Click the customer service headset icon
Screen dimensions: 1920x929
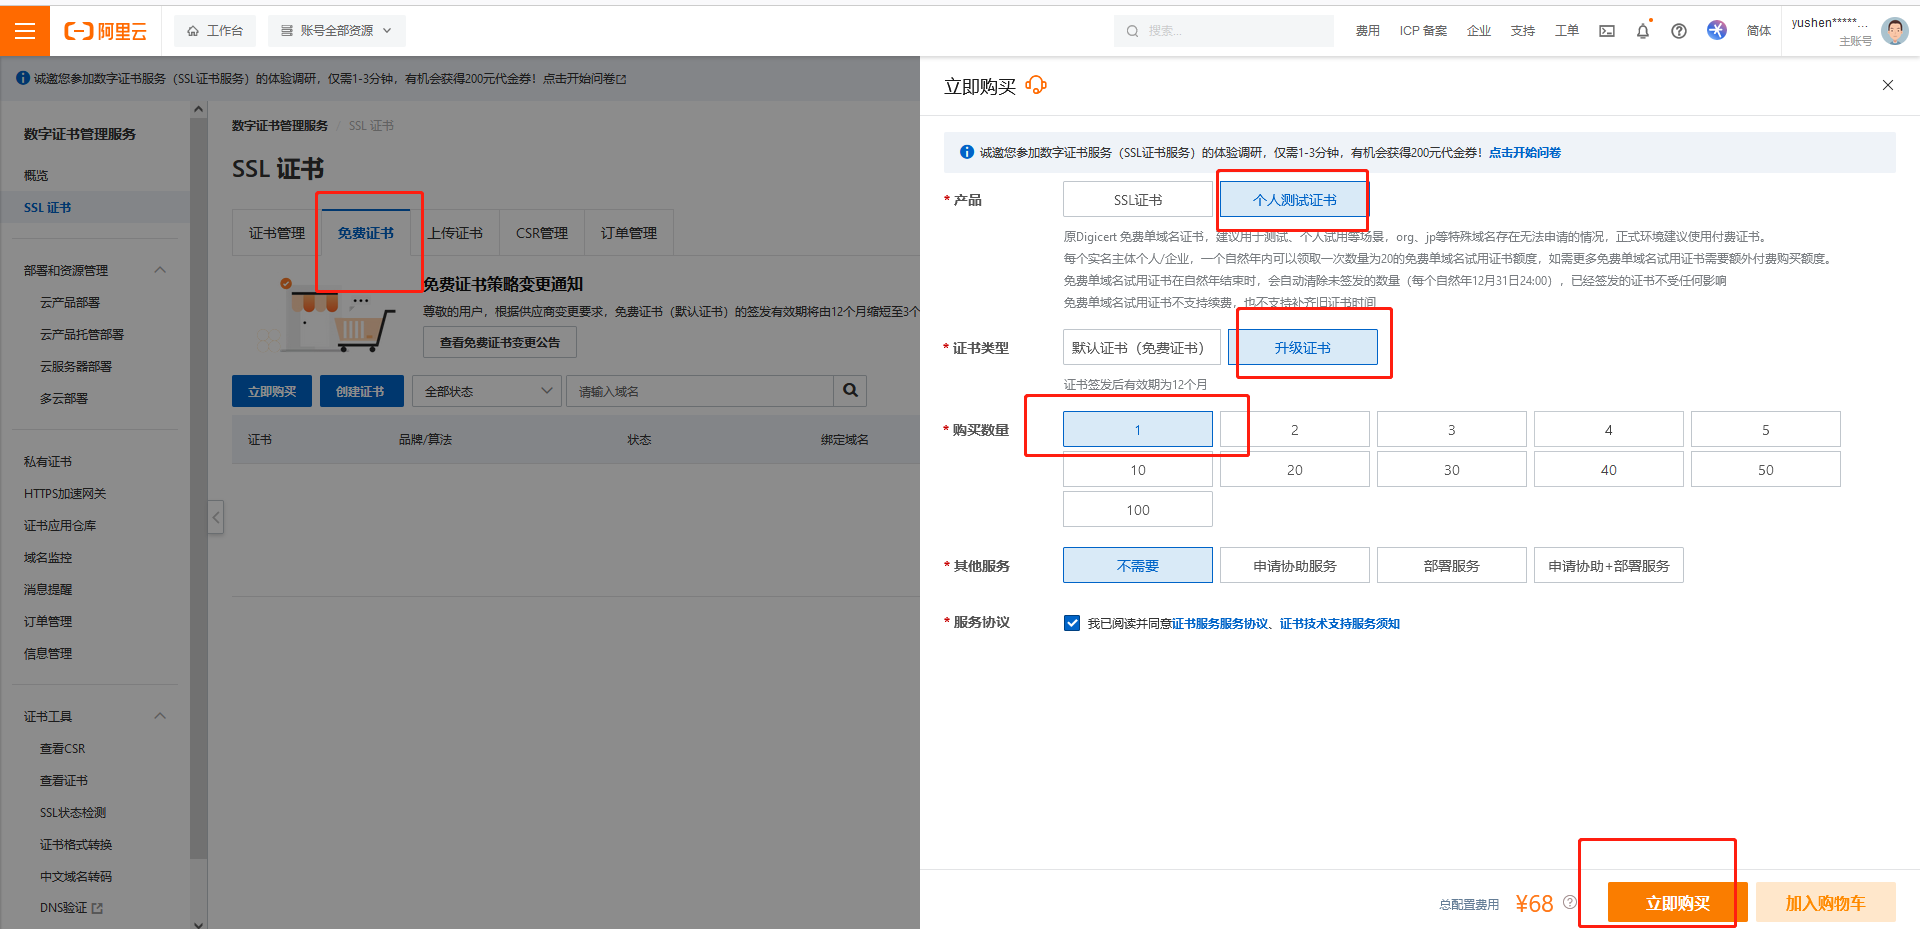(x=1036, y=85)
